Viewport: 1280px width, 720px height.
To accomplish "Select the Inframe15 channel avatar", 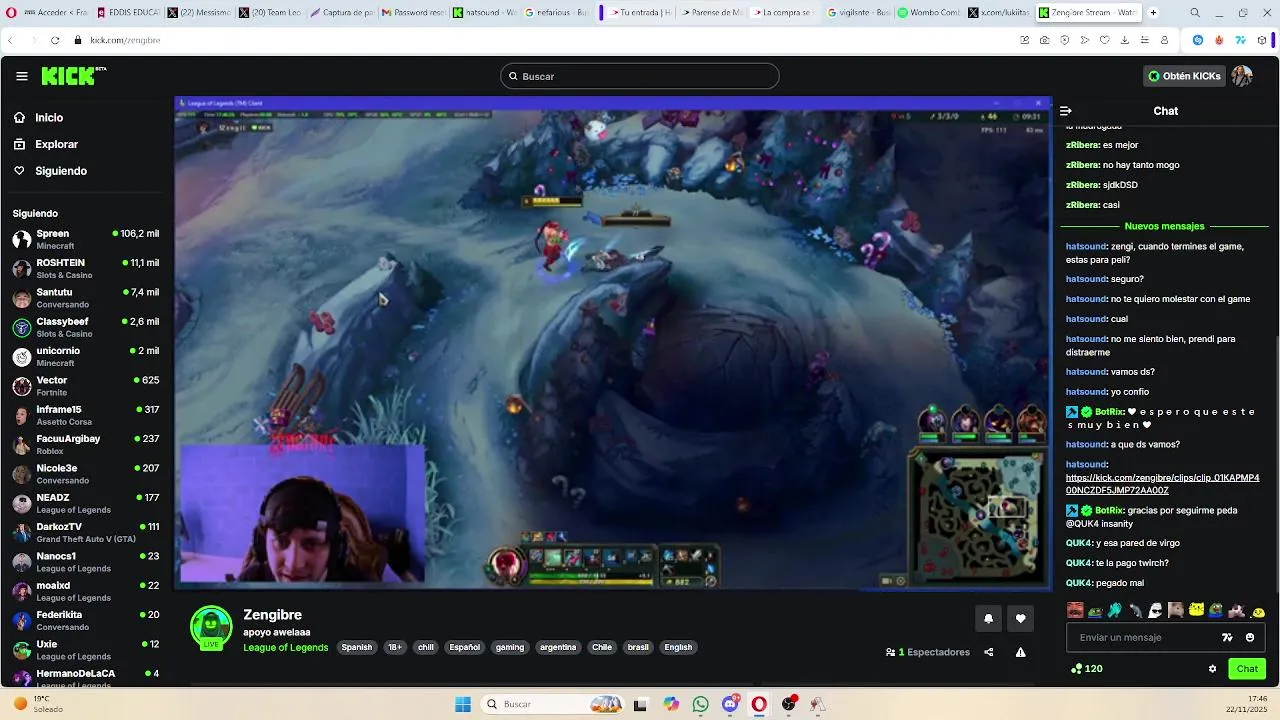I will (x=21, y=415).
